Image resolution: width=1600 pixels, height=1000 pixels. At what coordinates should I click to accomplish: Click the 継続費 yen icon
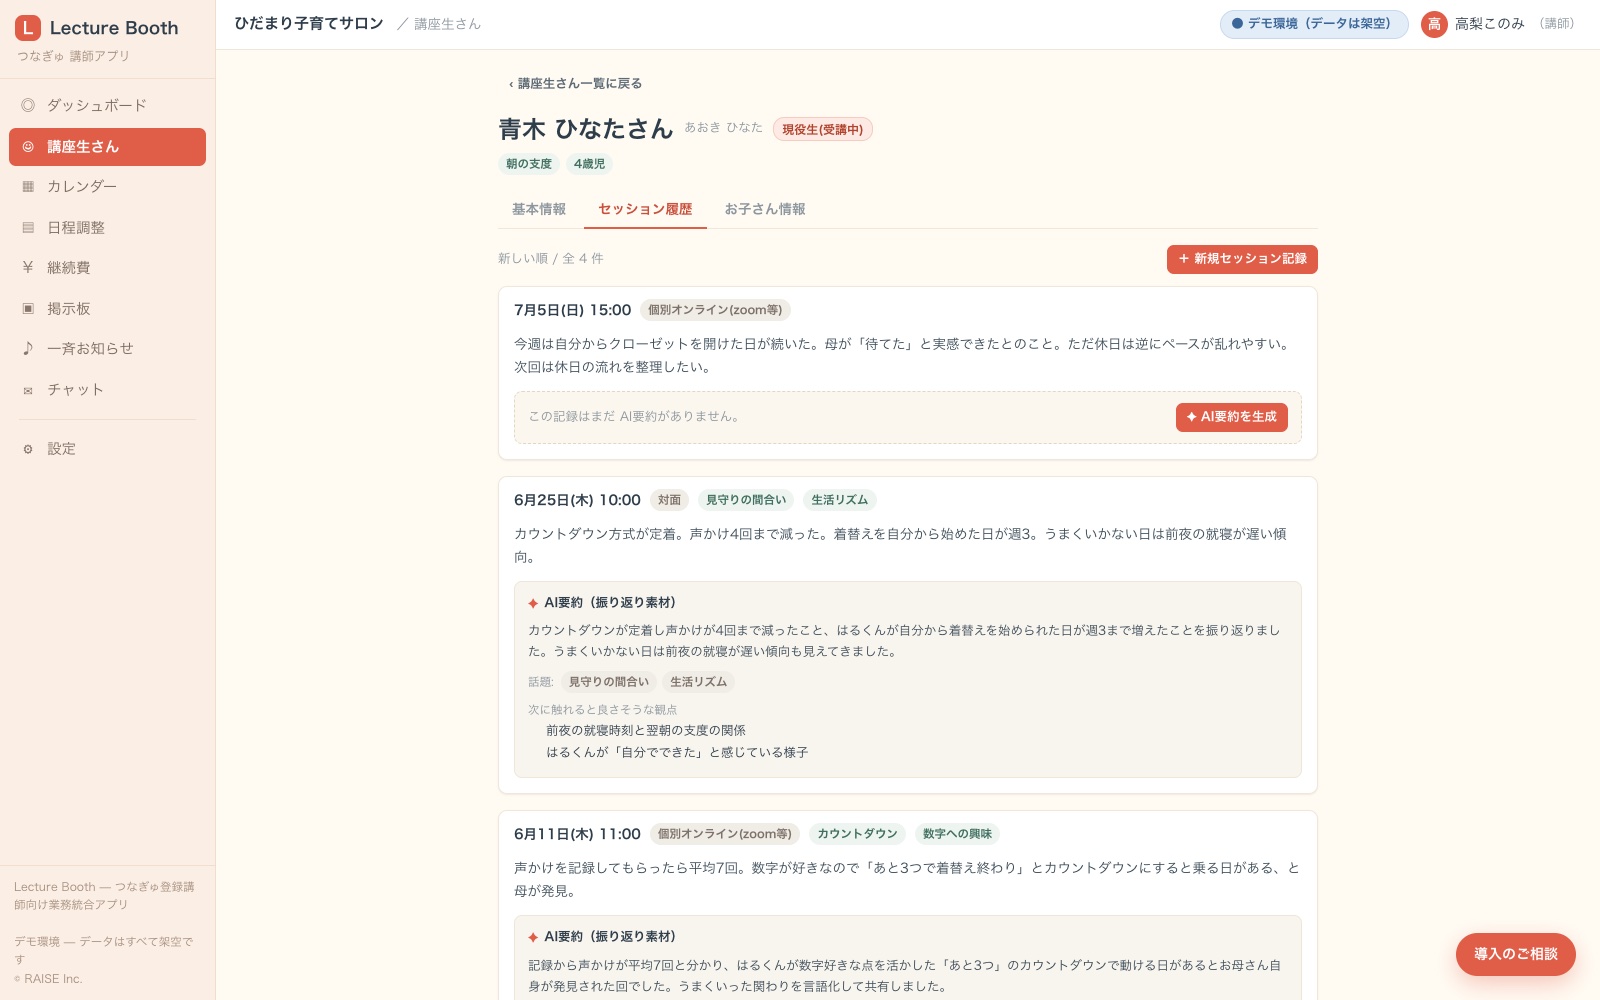coord(28,267)
